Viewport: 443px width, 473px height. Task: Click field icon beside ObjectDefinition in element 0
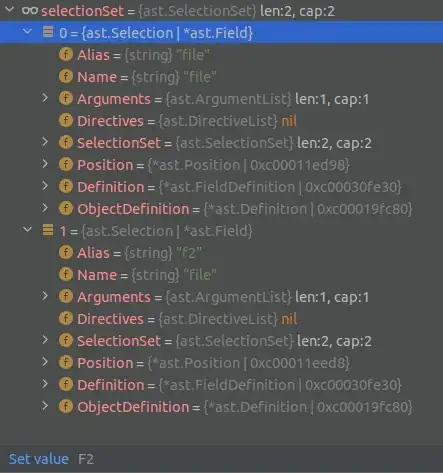tap(66, 208)
